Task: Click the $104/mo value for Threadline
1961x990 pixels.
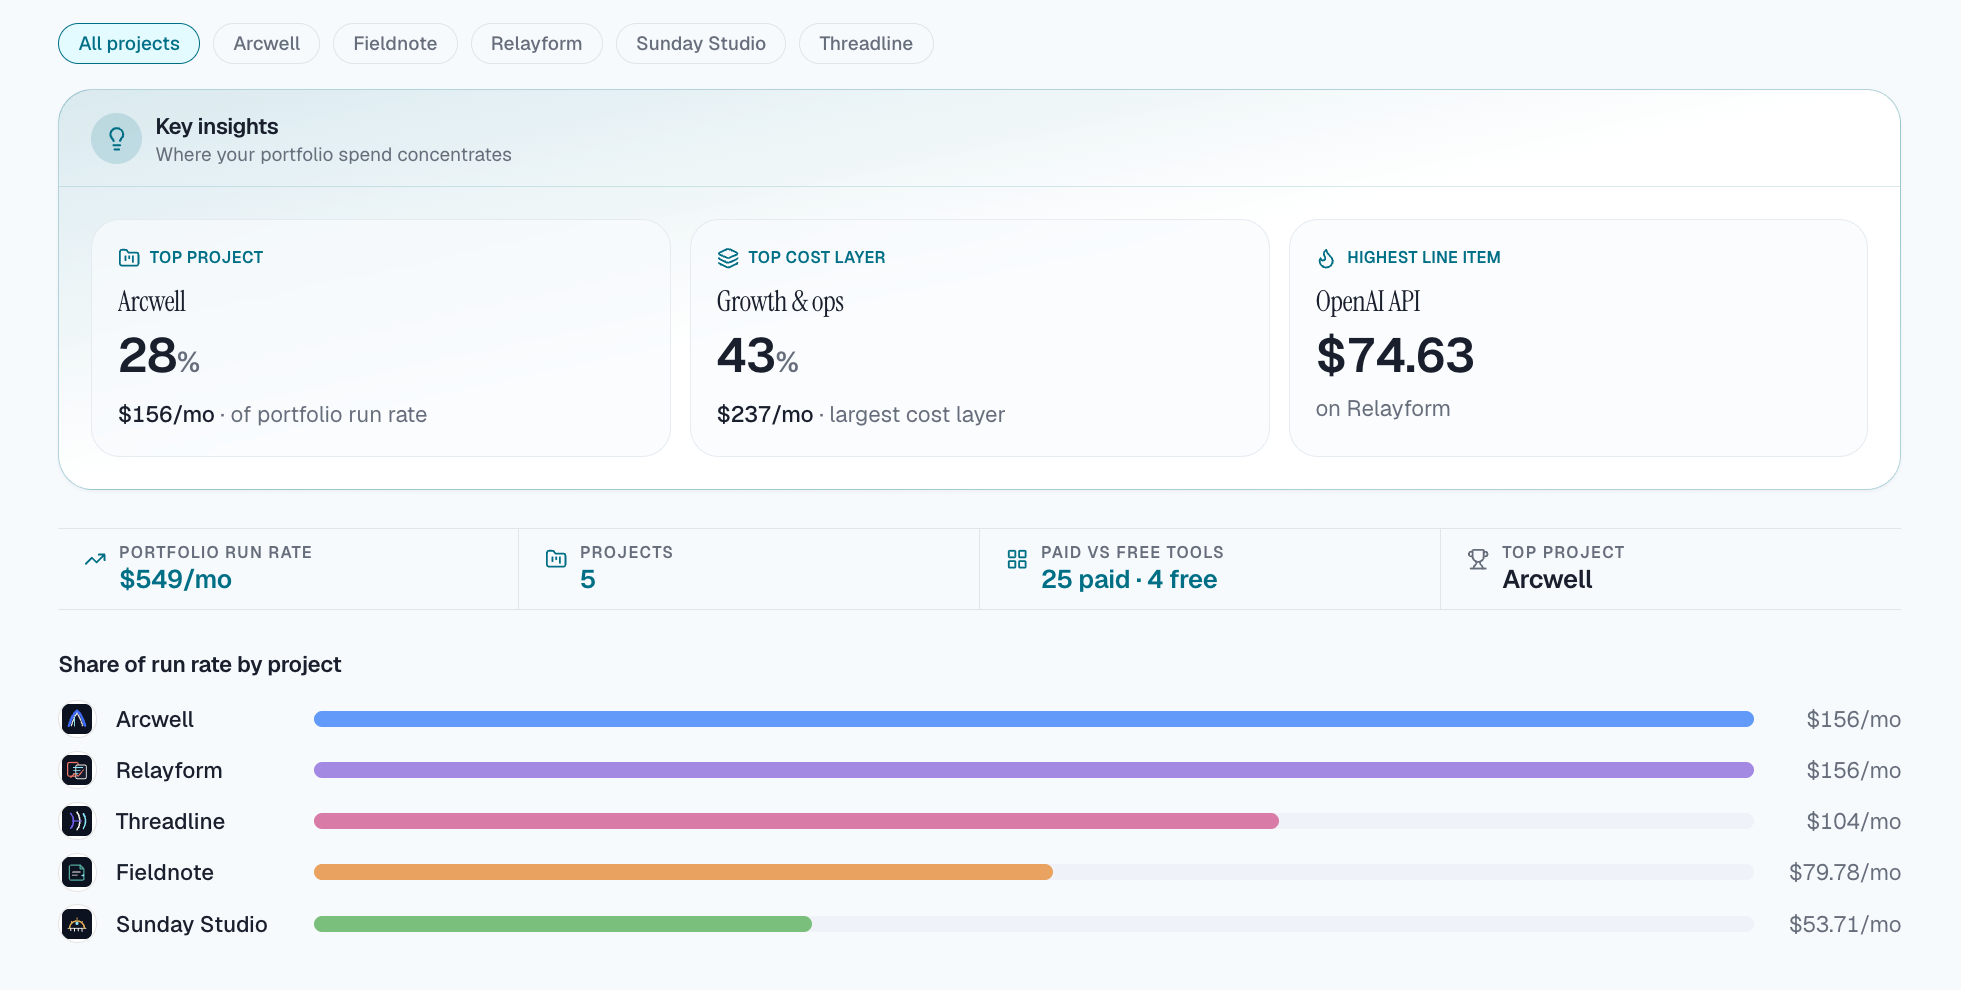Action: [1853, 821]
